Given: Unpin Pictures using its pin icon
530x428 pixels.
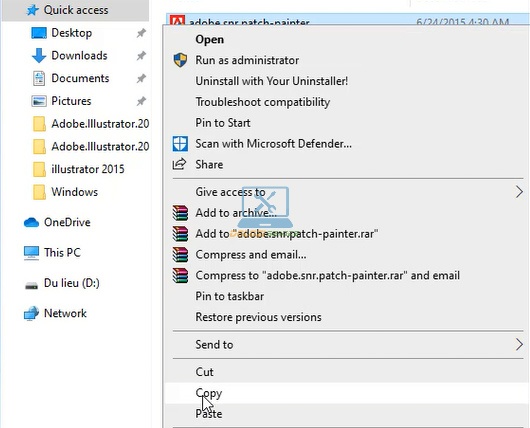Looking at the screenshot, I should tap(141, 101).
